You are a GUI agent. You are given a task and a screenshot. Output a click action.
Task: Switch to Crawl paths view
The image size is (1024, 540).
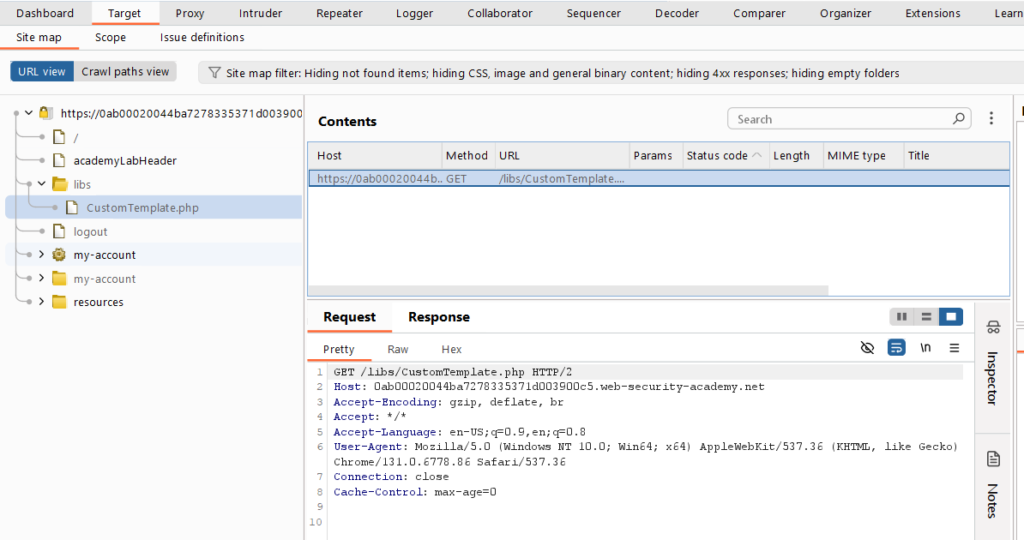[125, 72]
